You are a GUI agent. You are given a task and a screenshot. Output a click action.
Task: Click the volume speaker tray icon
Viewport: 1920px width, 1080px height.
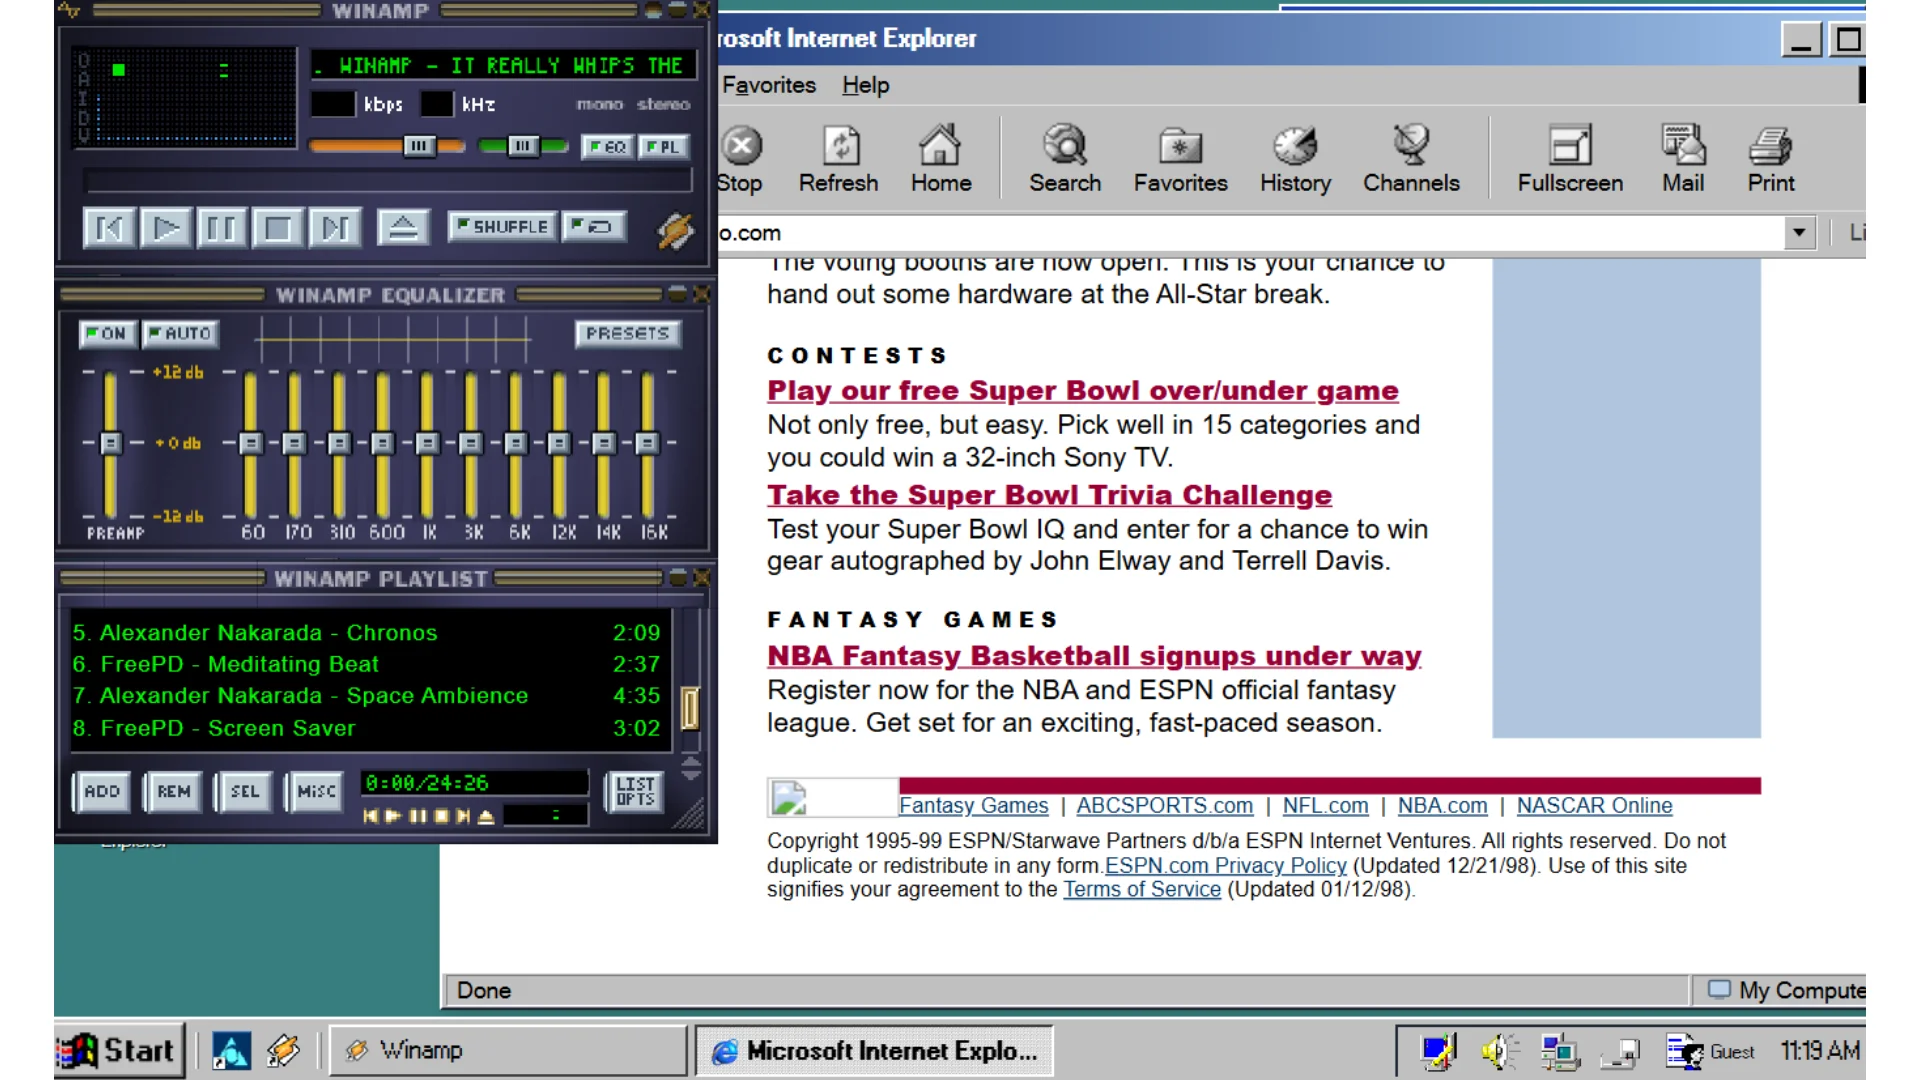[x=1498, y=1051]
